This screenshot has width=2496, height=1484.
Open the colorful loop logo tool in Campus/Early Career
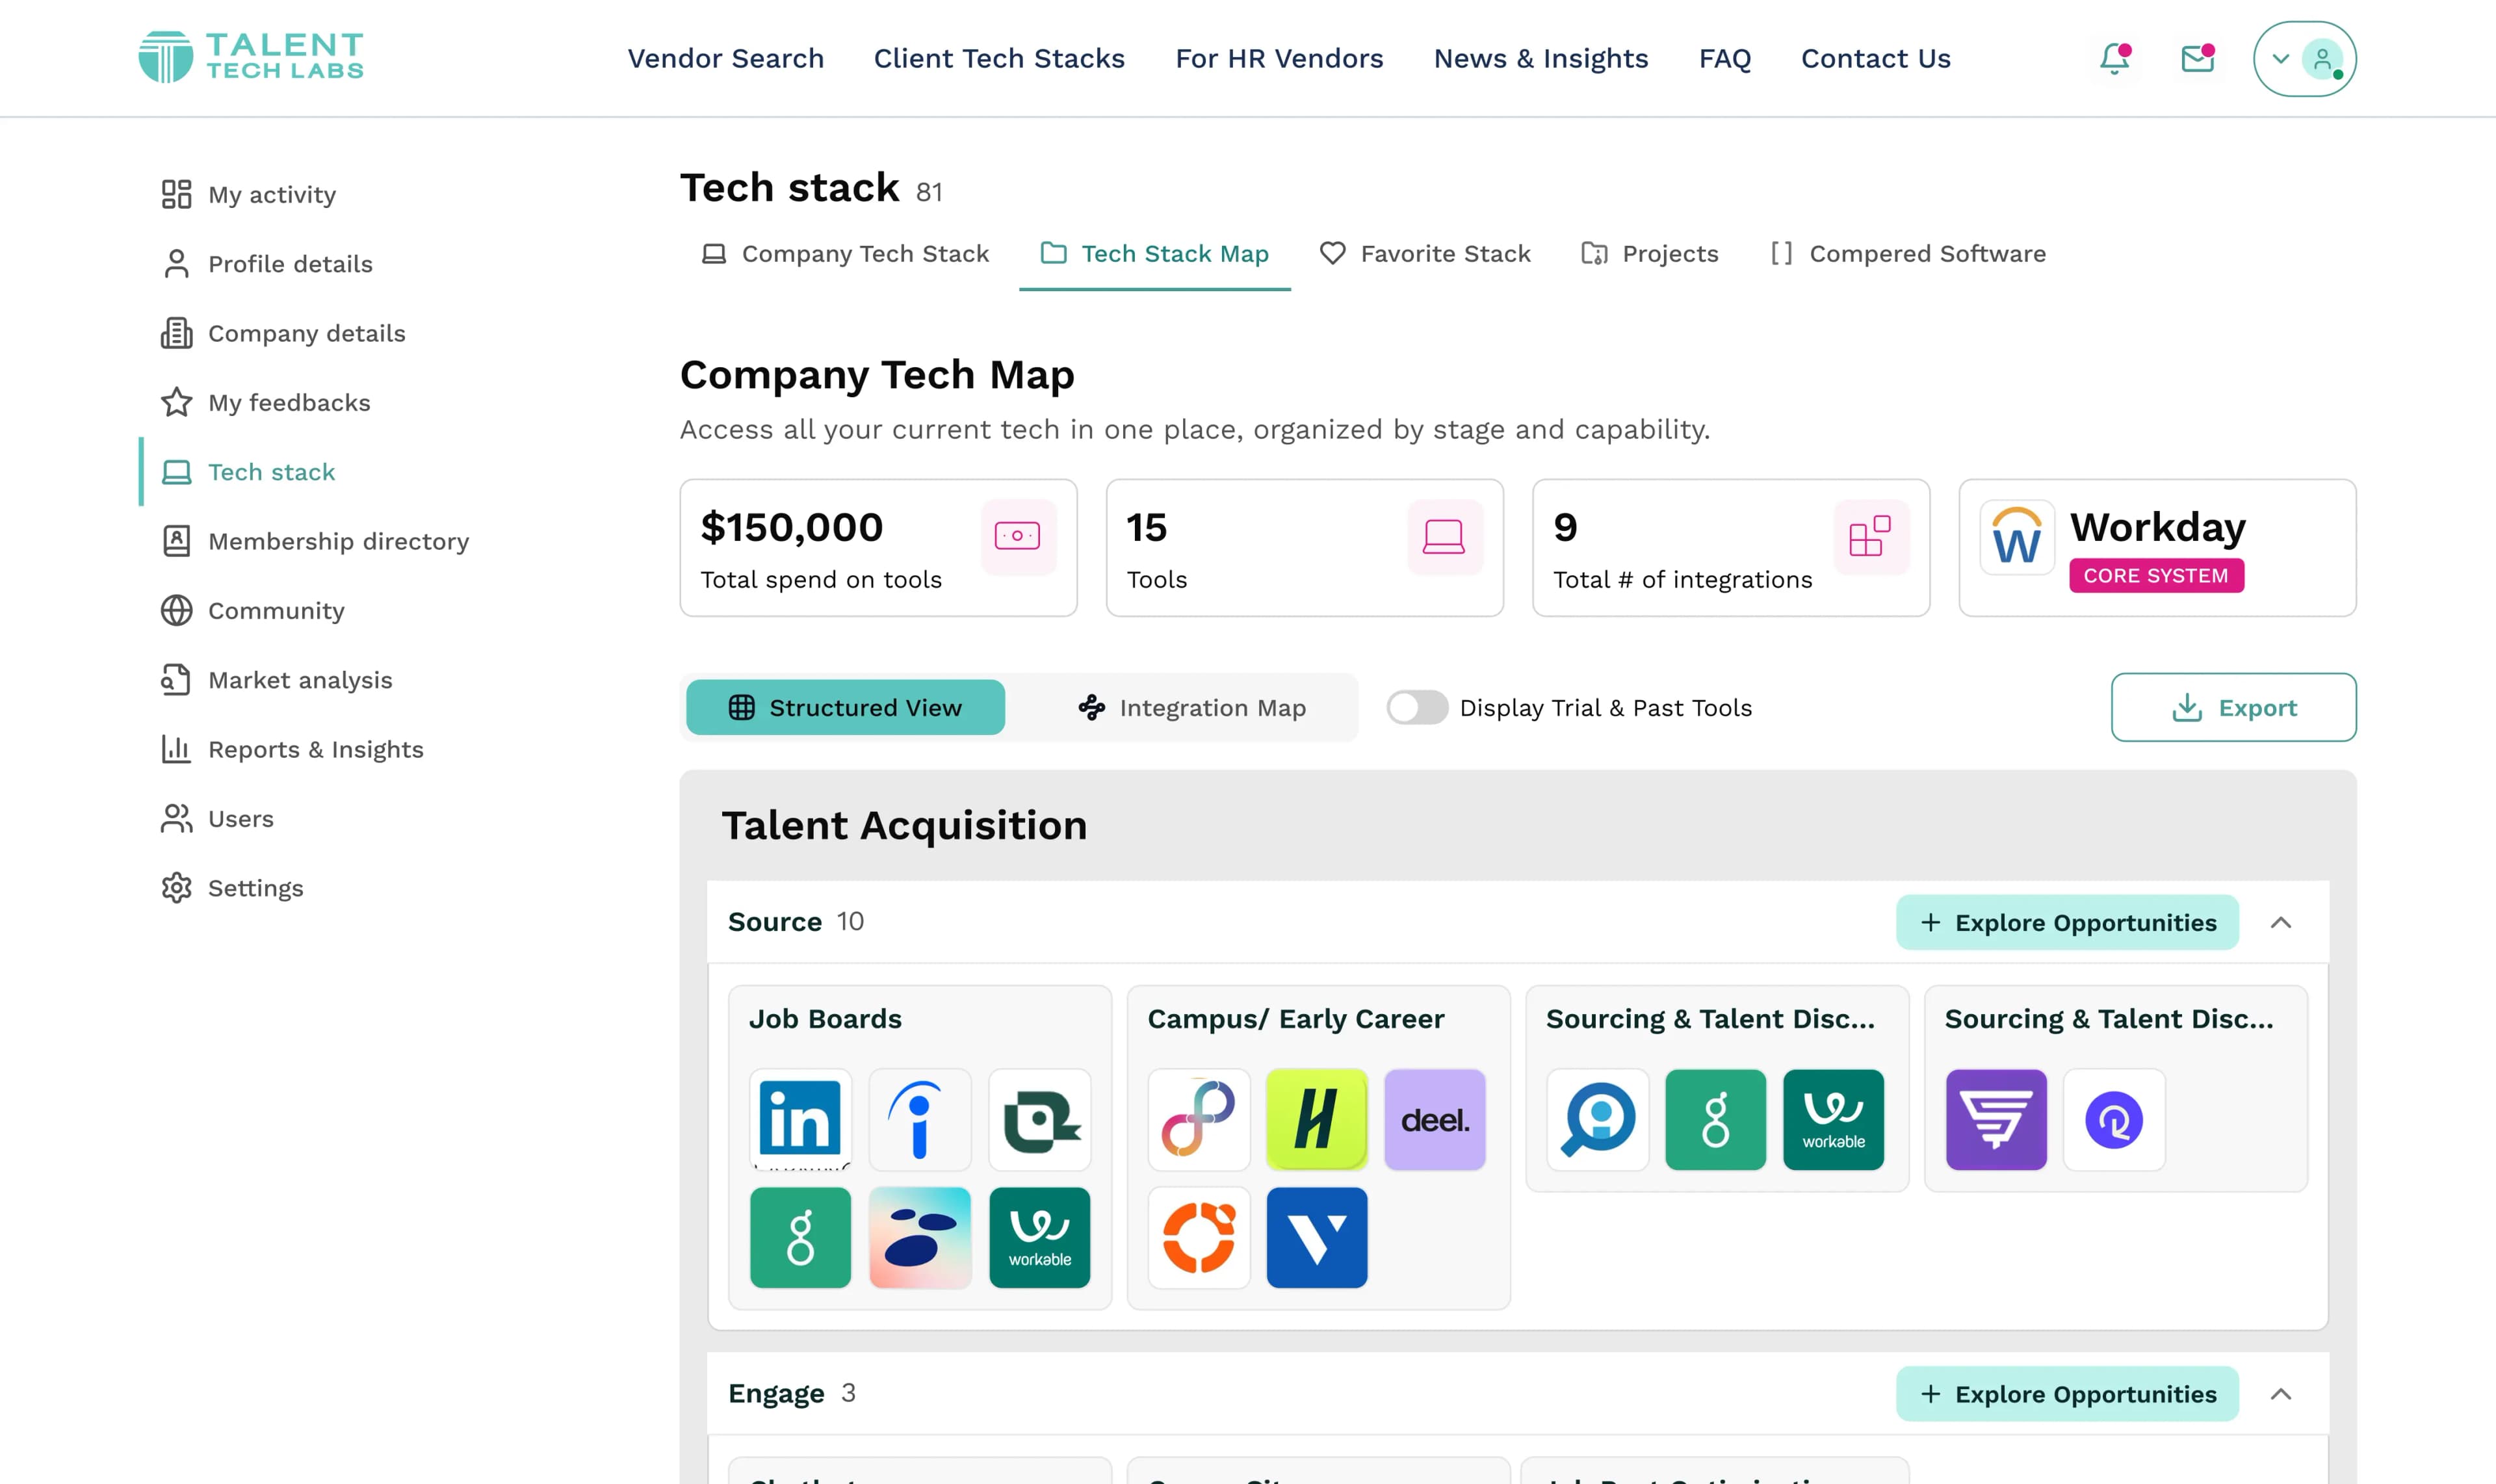pyautogui.click(x=1199, y=1119)
